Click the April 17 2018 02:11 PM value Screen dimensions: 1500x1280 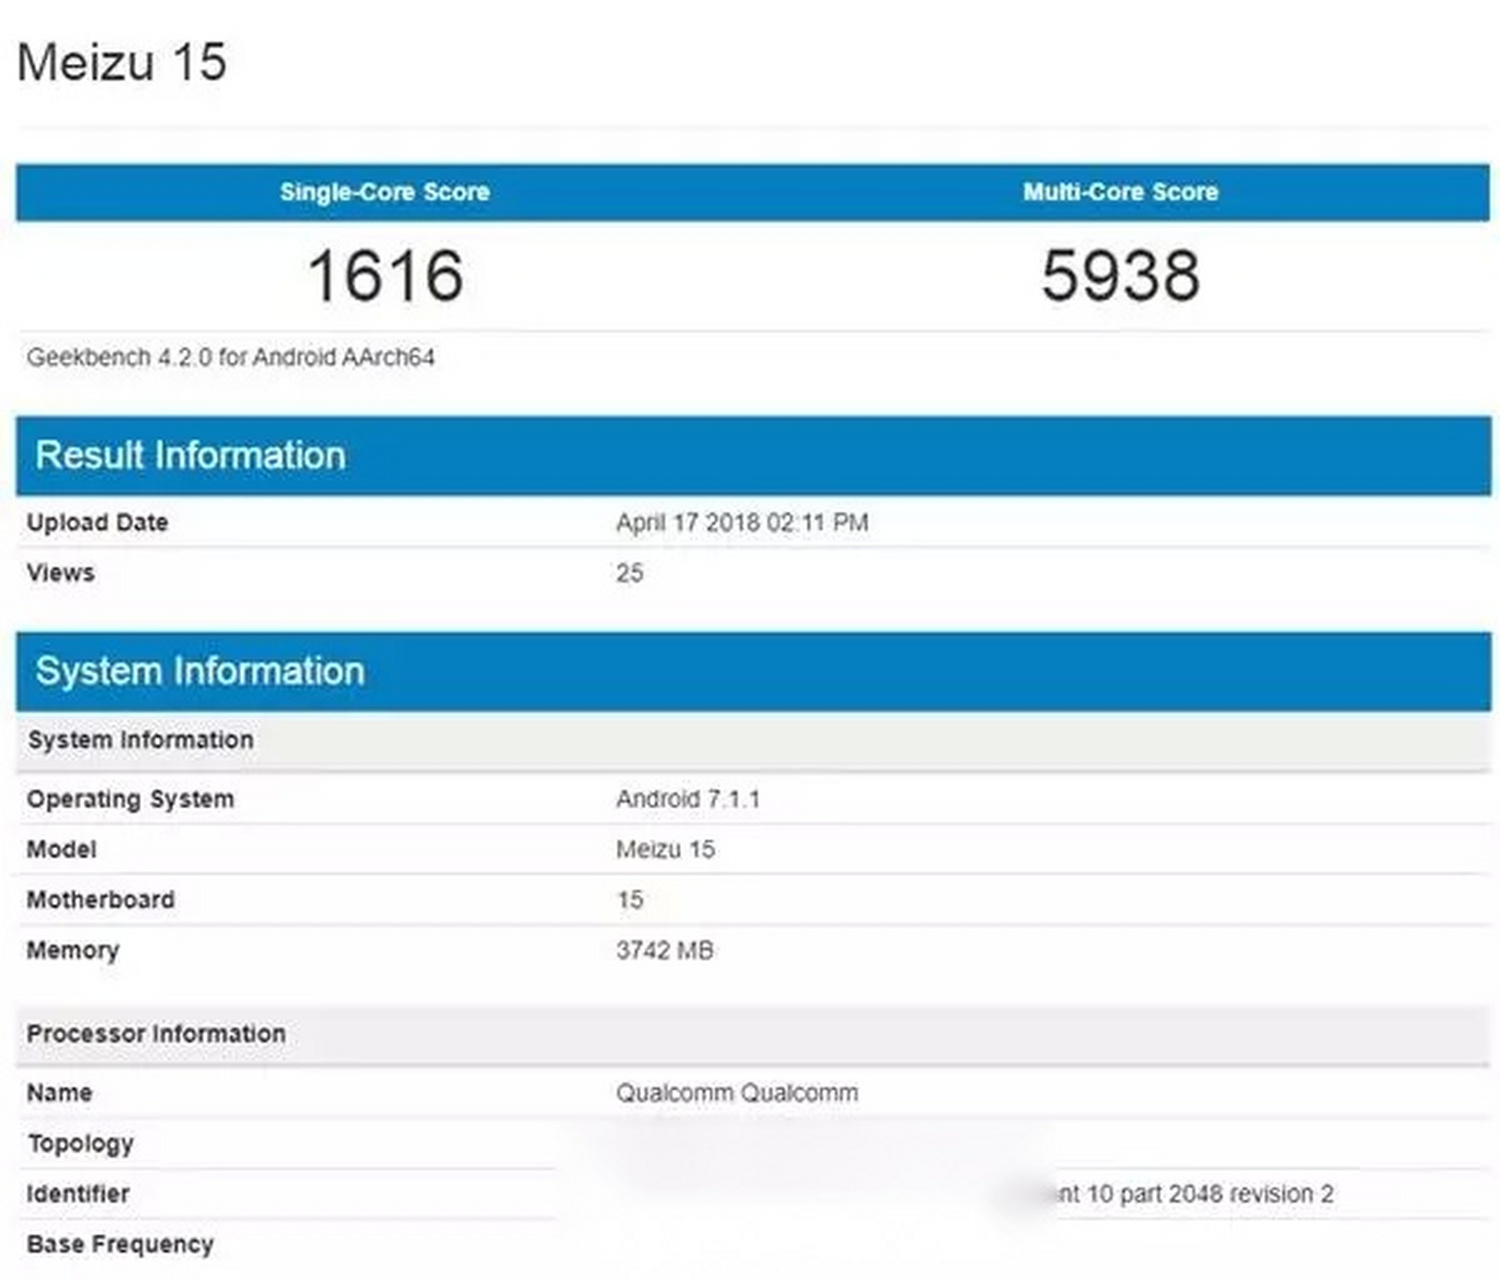[x=742, y=522]
